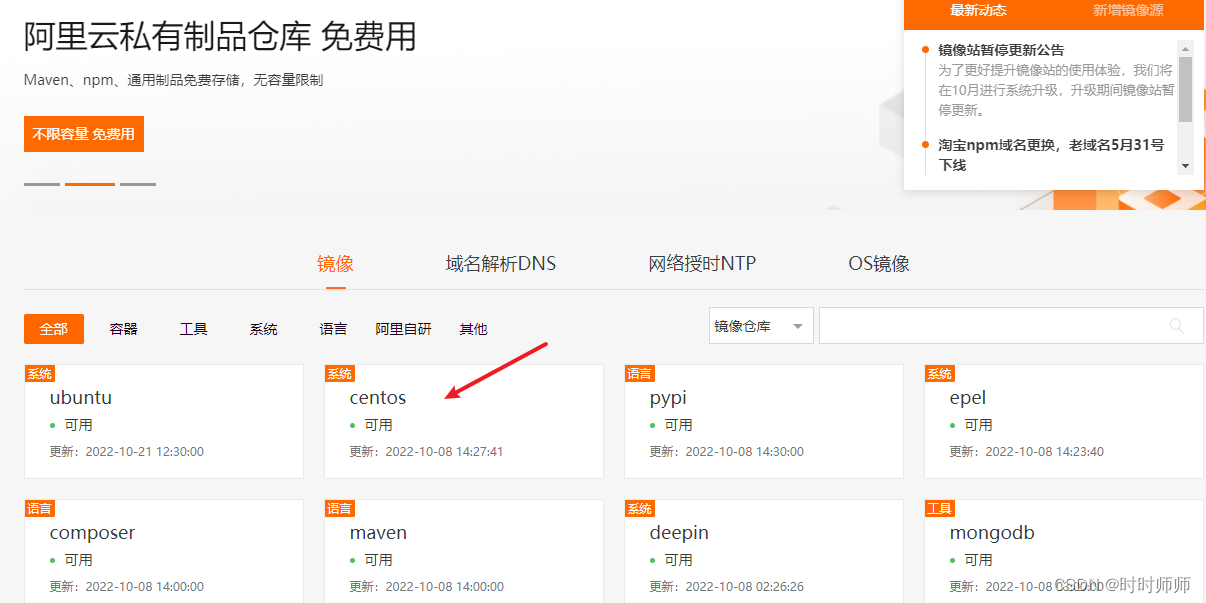
Task: Select the first carousel indicator bar
Action: click(x=42, y=184)
